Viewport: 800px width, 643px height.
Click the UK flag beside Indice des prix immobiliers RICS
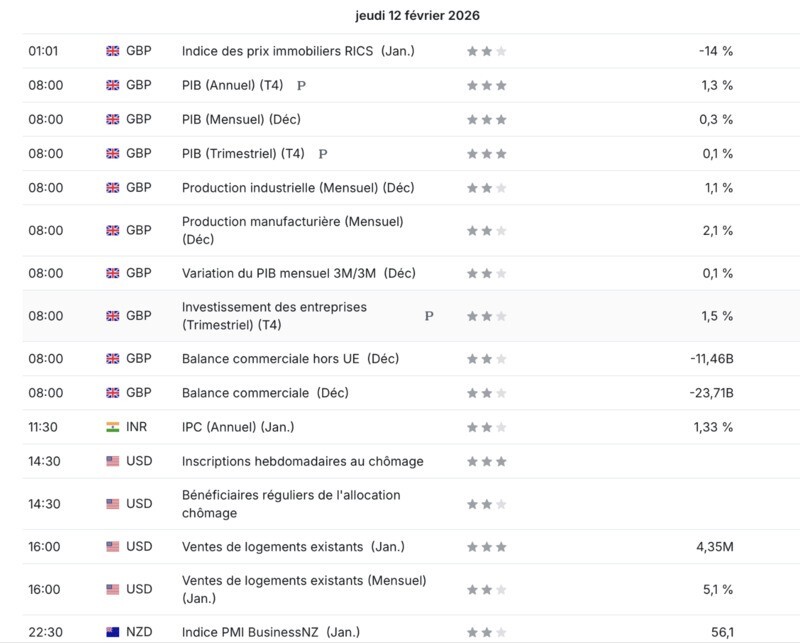pos(113,51)
